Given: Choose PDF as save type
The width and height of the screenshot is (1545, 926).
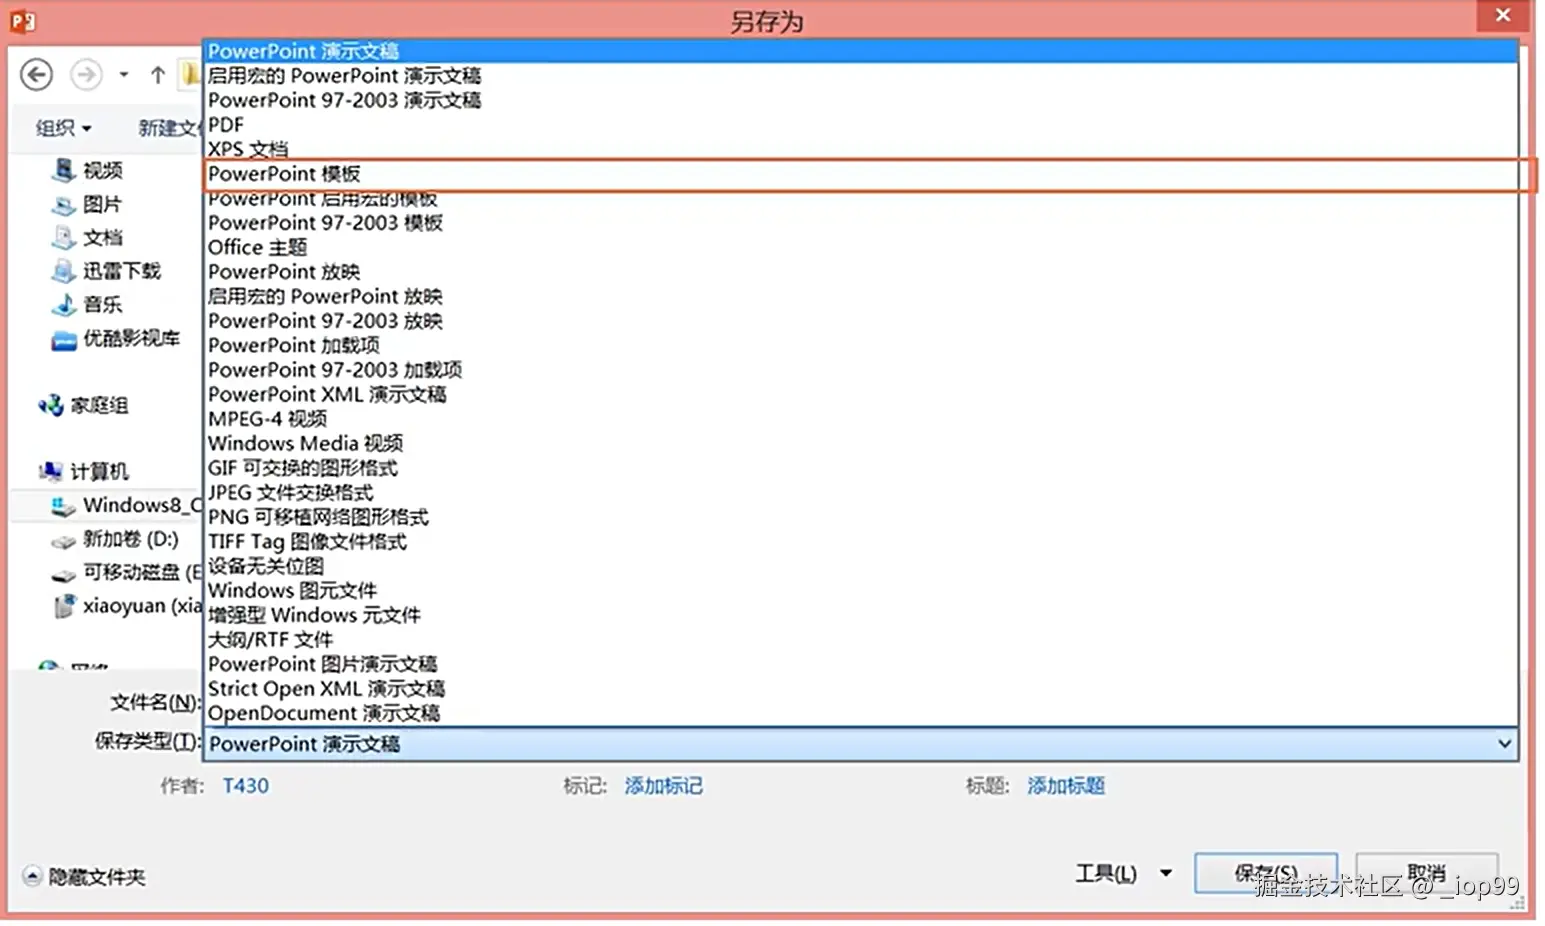Looking at the screenshot, I should [860, 124].
